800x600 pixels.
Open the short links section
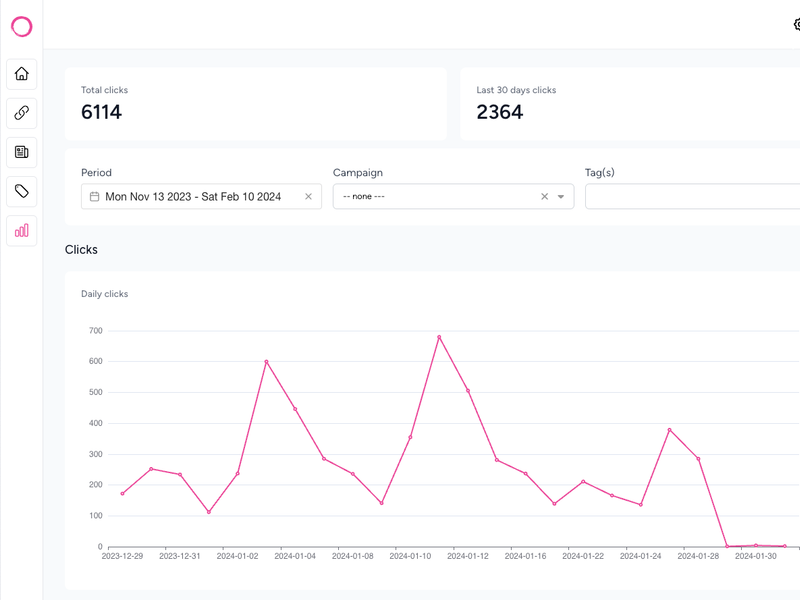[x=21, y=113]
